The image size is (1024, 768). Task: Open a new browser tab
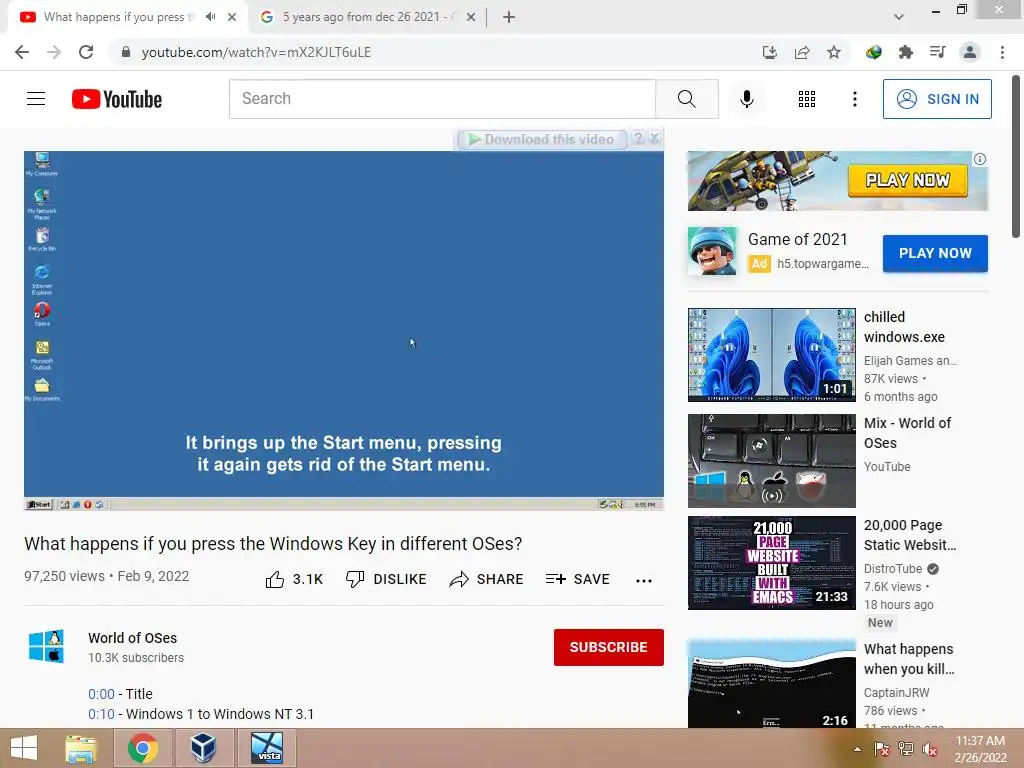(509, 17)
